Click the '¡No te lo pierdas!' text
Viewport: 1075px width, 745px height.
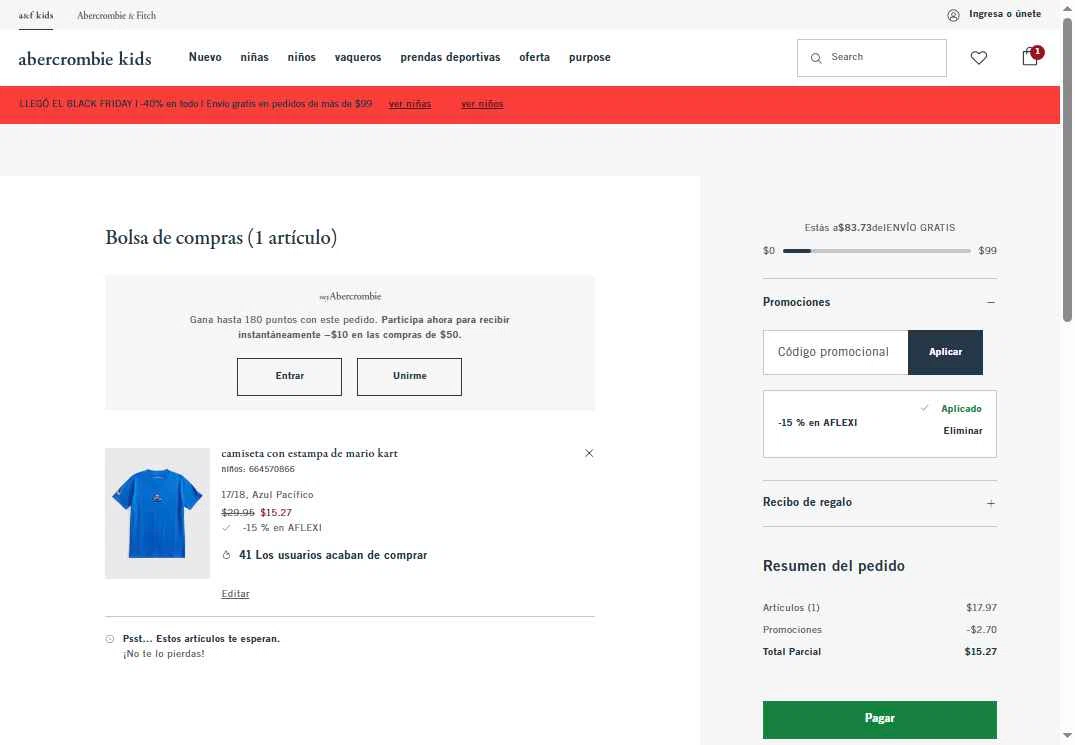[163, 654]
